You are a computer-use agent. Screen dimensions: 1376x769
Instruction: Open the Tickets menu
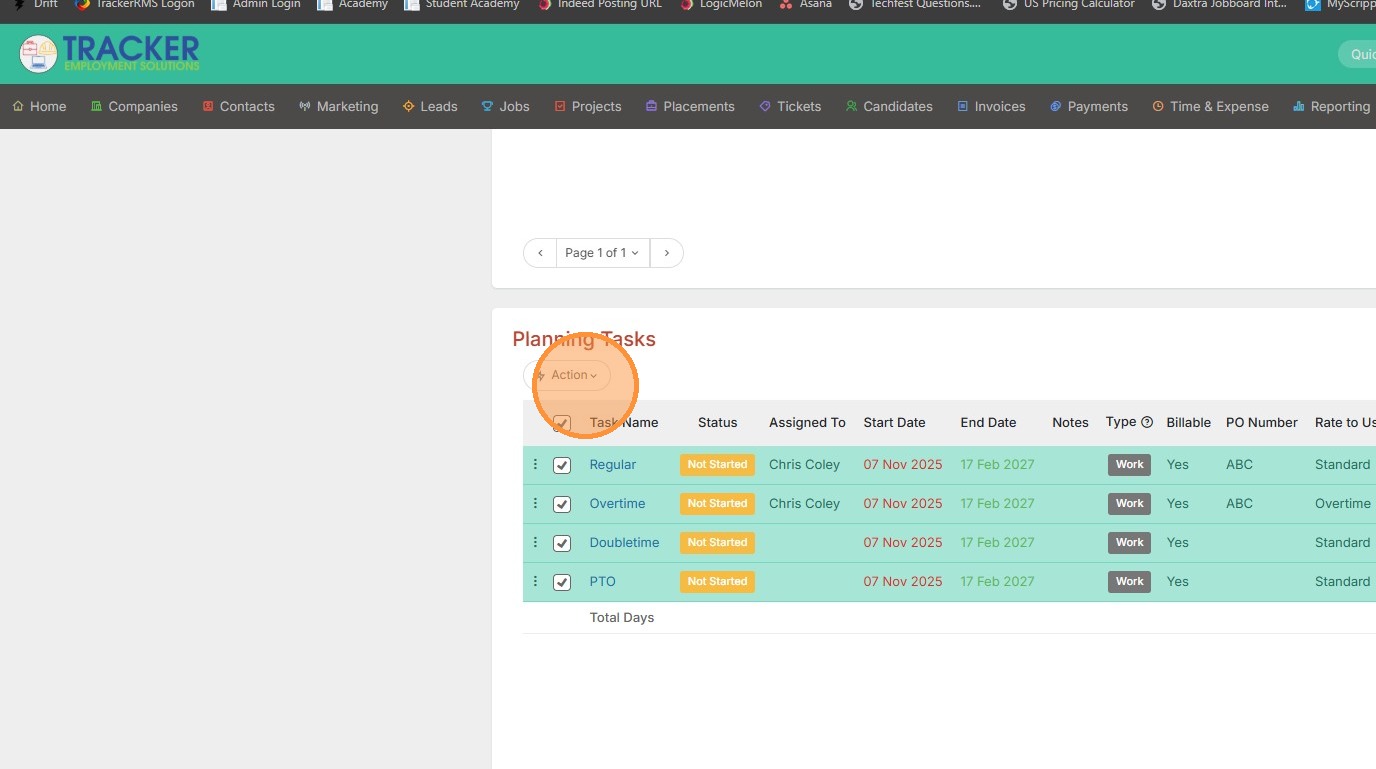790,106
